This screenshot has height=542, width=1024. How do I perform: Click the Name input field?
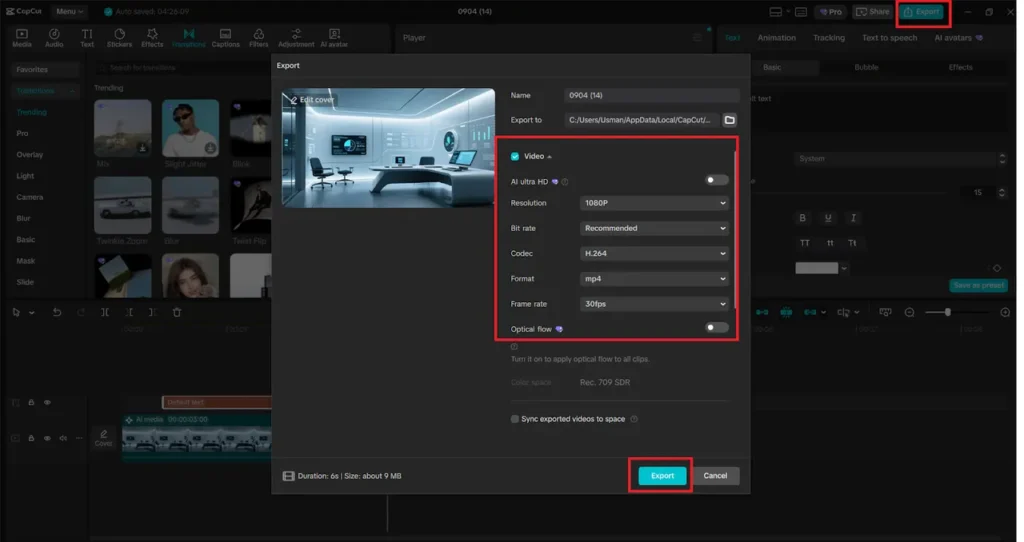650,95
